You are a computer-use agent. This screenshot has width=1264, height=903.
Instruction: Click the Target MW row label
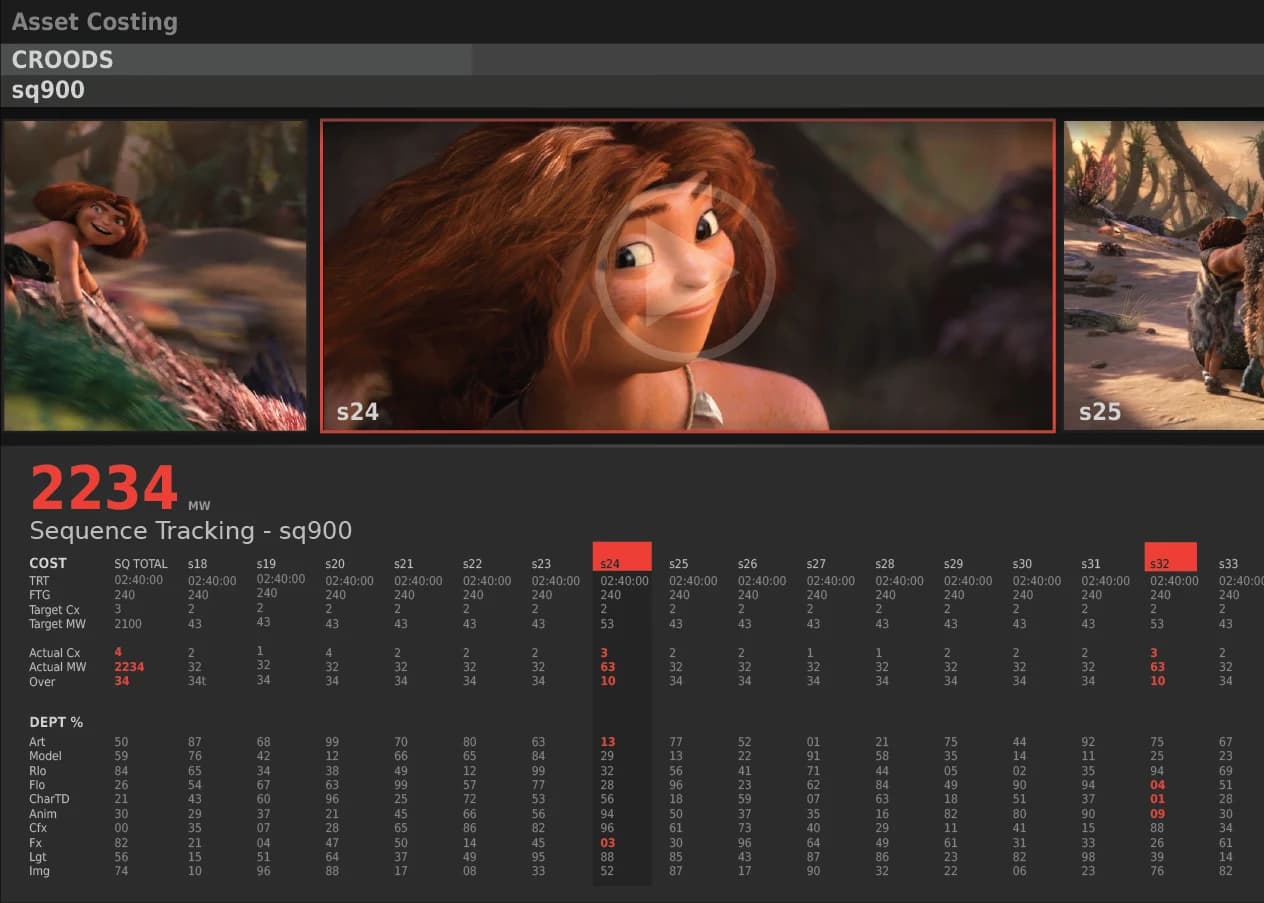58,624
